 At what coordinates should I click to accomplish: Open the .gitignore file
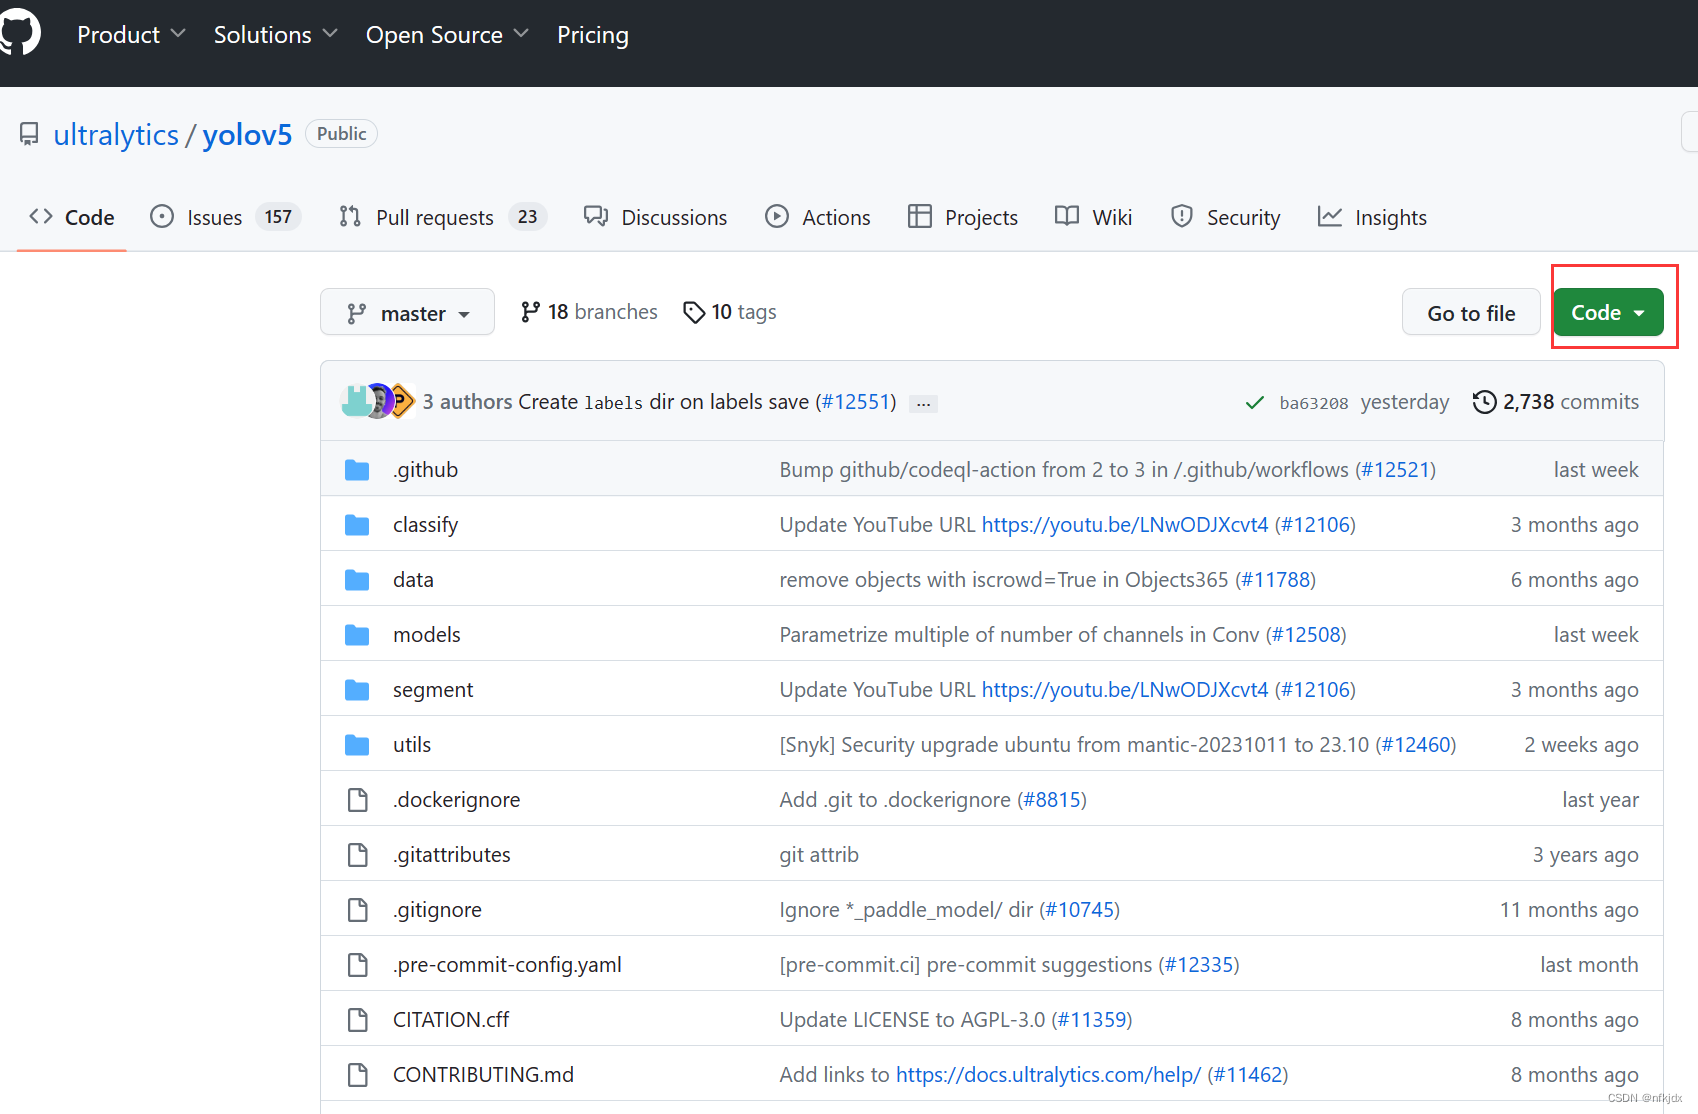tap(437, 910)
